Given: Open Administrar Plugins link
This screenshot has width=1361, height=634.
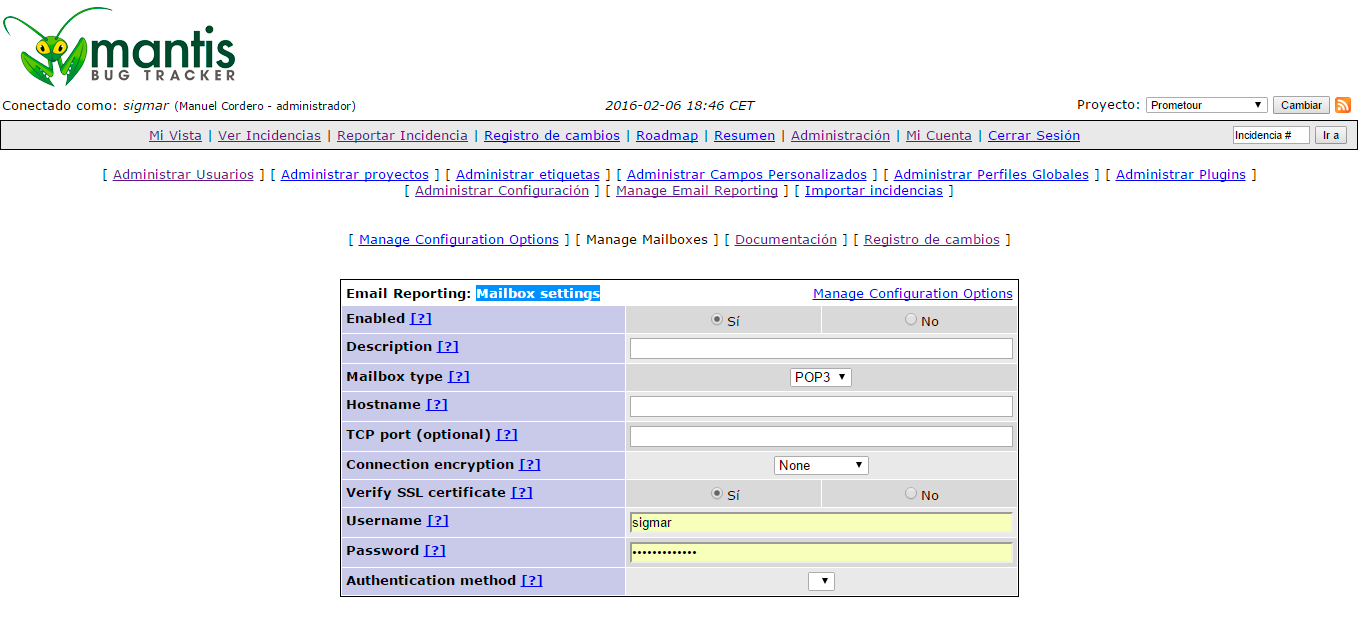Looking at the screenshot, I should click(1180, 175).
